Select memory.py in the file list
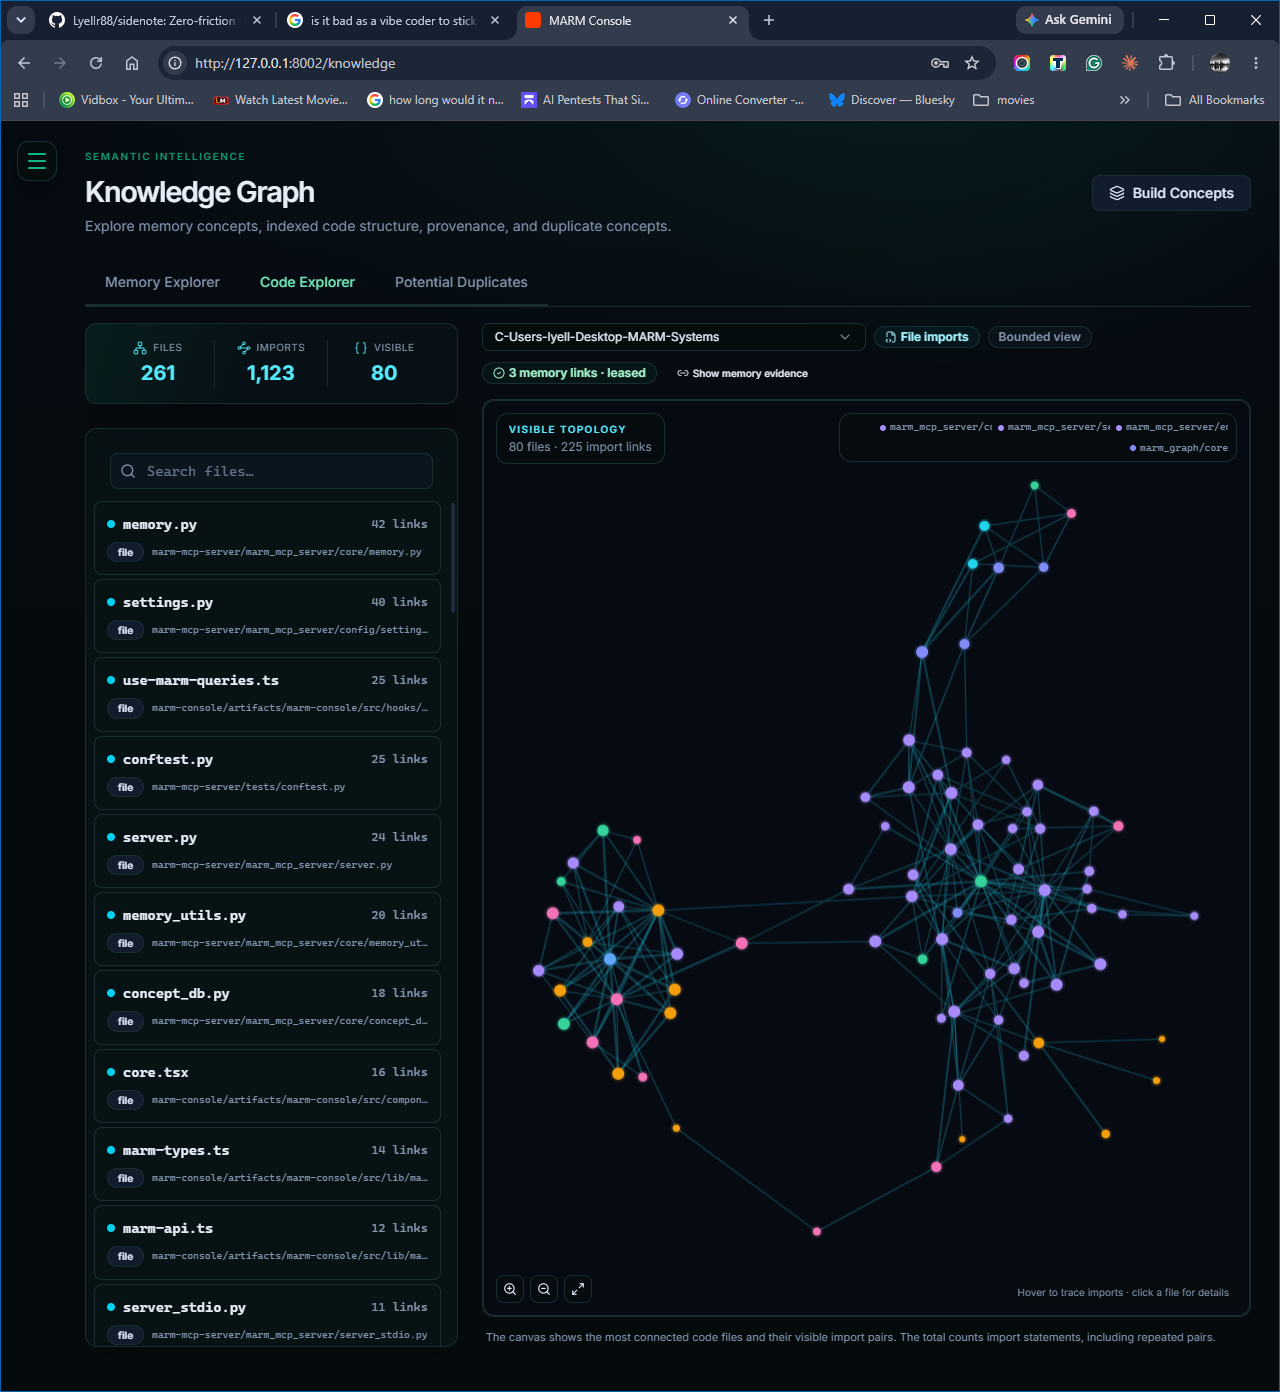Viewport: 1280px width, 1392px height. point(267,538)
